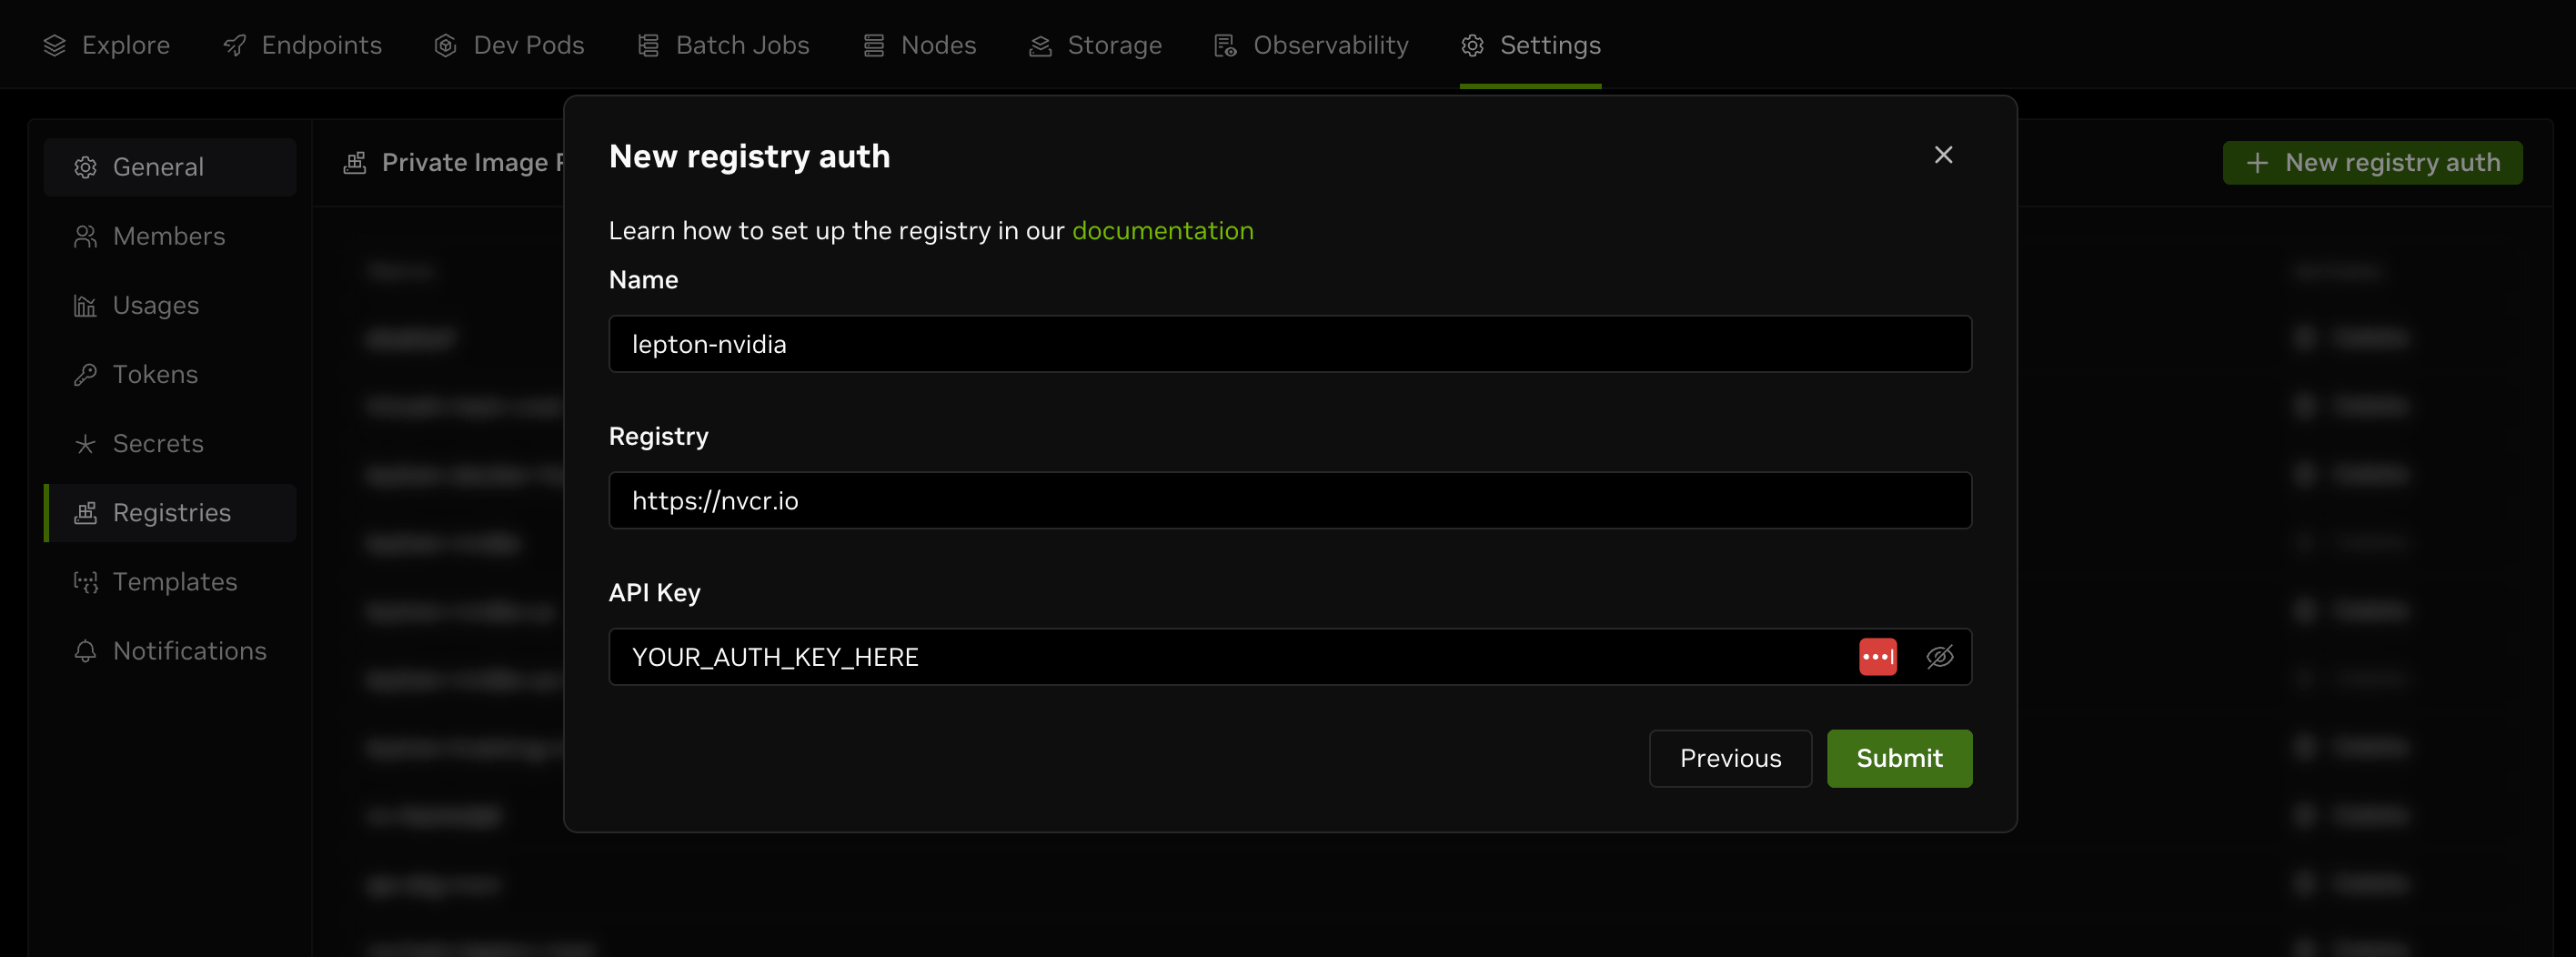This screenshot has height=957, width=2576.
Task: Open Members in sidebar
Action: click(x=170, y=236)
